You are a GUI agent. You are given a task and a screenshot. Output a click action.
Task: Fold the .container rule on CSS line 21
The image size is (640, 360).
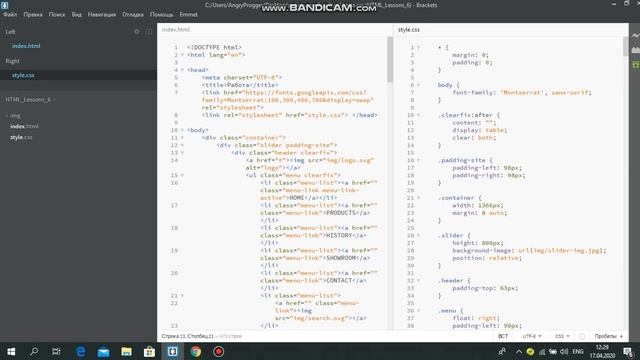418,198
